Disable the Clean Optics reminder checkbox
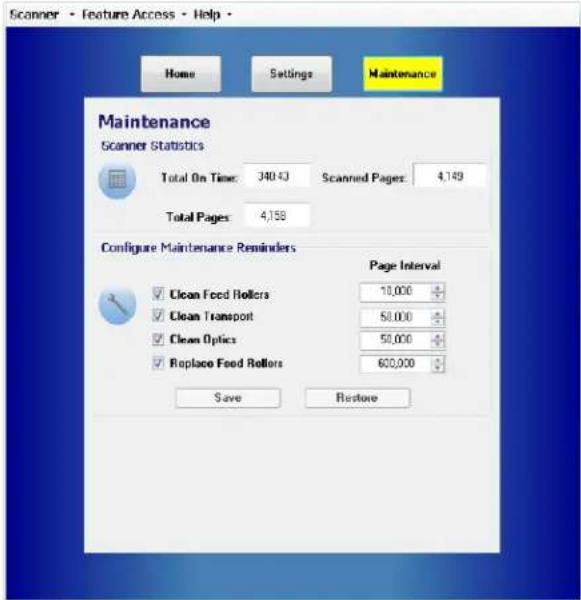This screenshot has width=581, height=600. (x=158, y=339)
